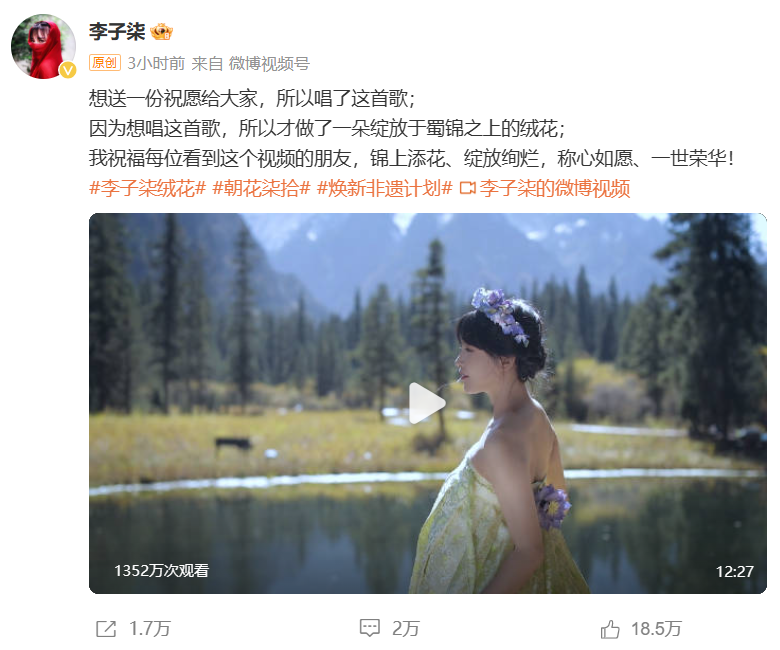Viewport: 780px width, 650px height.
Task: Click the 18.5万 likes count
Action: pos(656,629)
